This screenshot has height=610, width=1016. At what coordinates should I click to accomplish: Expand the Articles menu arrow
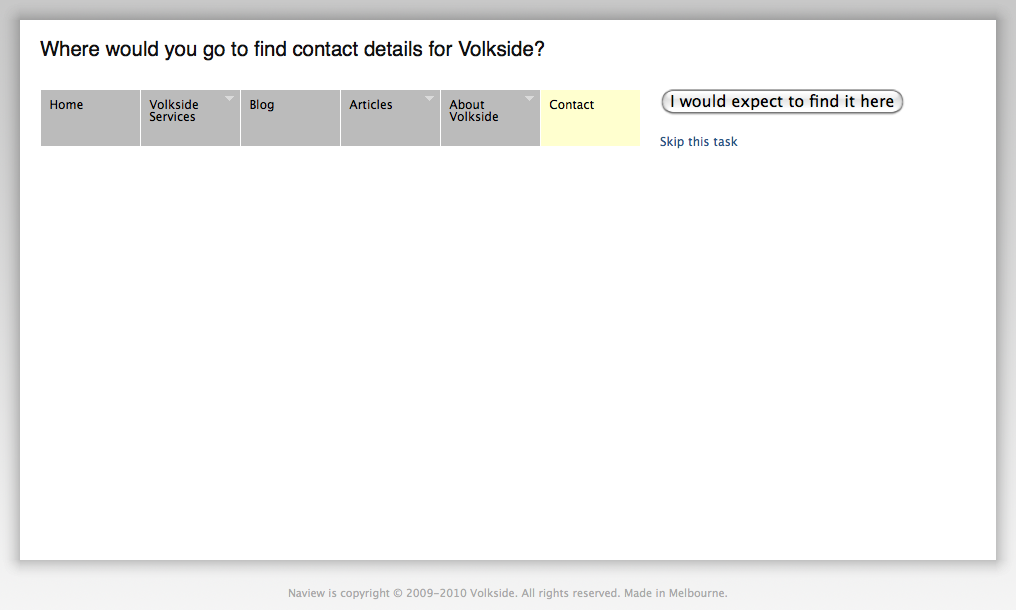429,99
